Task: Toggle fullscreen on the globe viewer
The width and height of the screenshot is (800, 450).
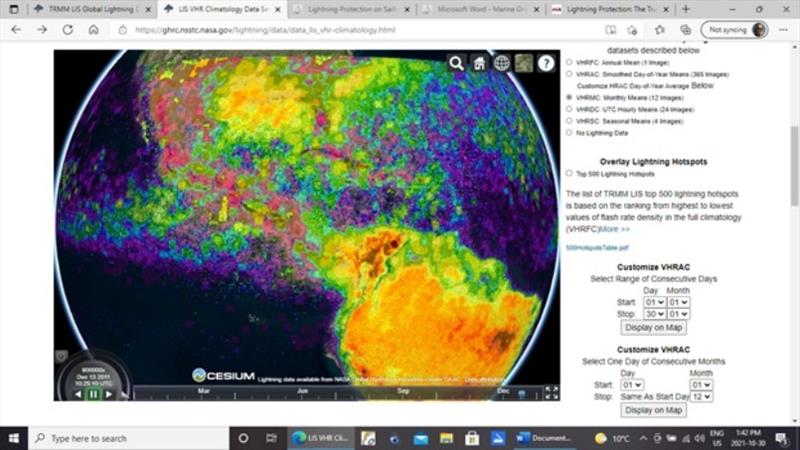Action: coord(552,392)
